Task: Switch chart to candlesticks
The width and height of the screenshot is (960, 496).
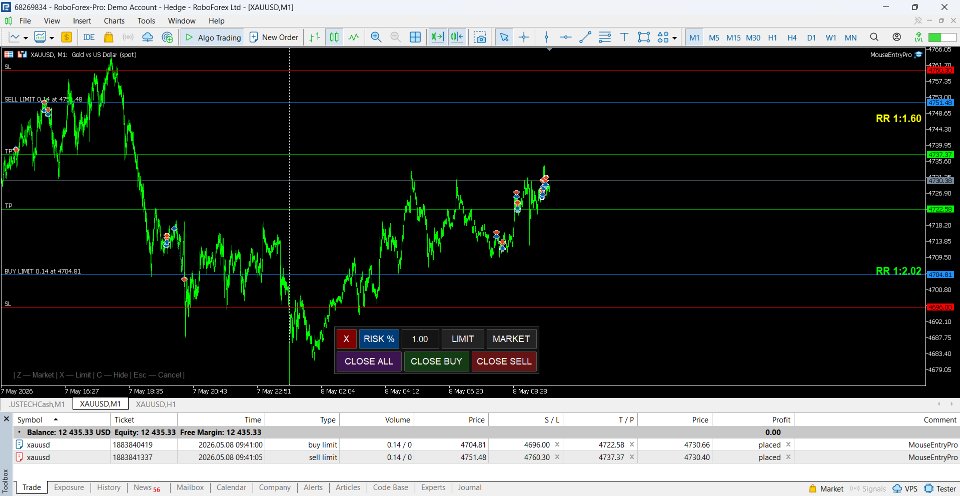Action: tap(334, 37)
